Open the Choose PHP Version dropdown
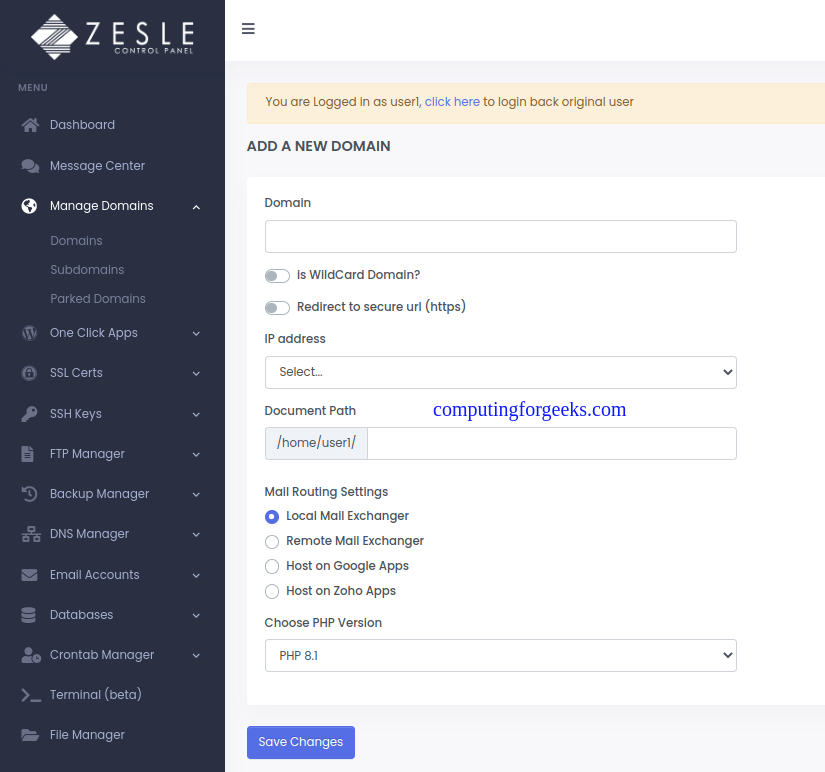825x772 pixels. 500,656
